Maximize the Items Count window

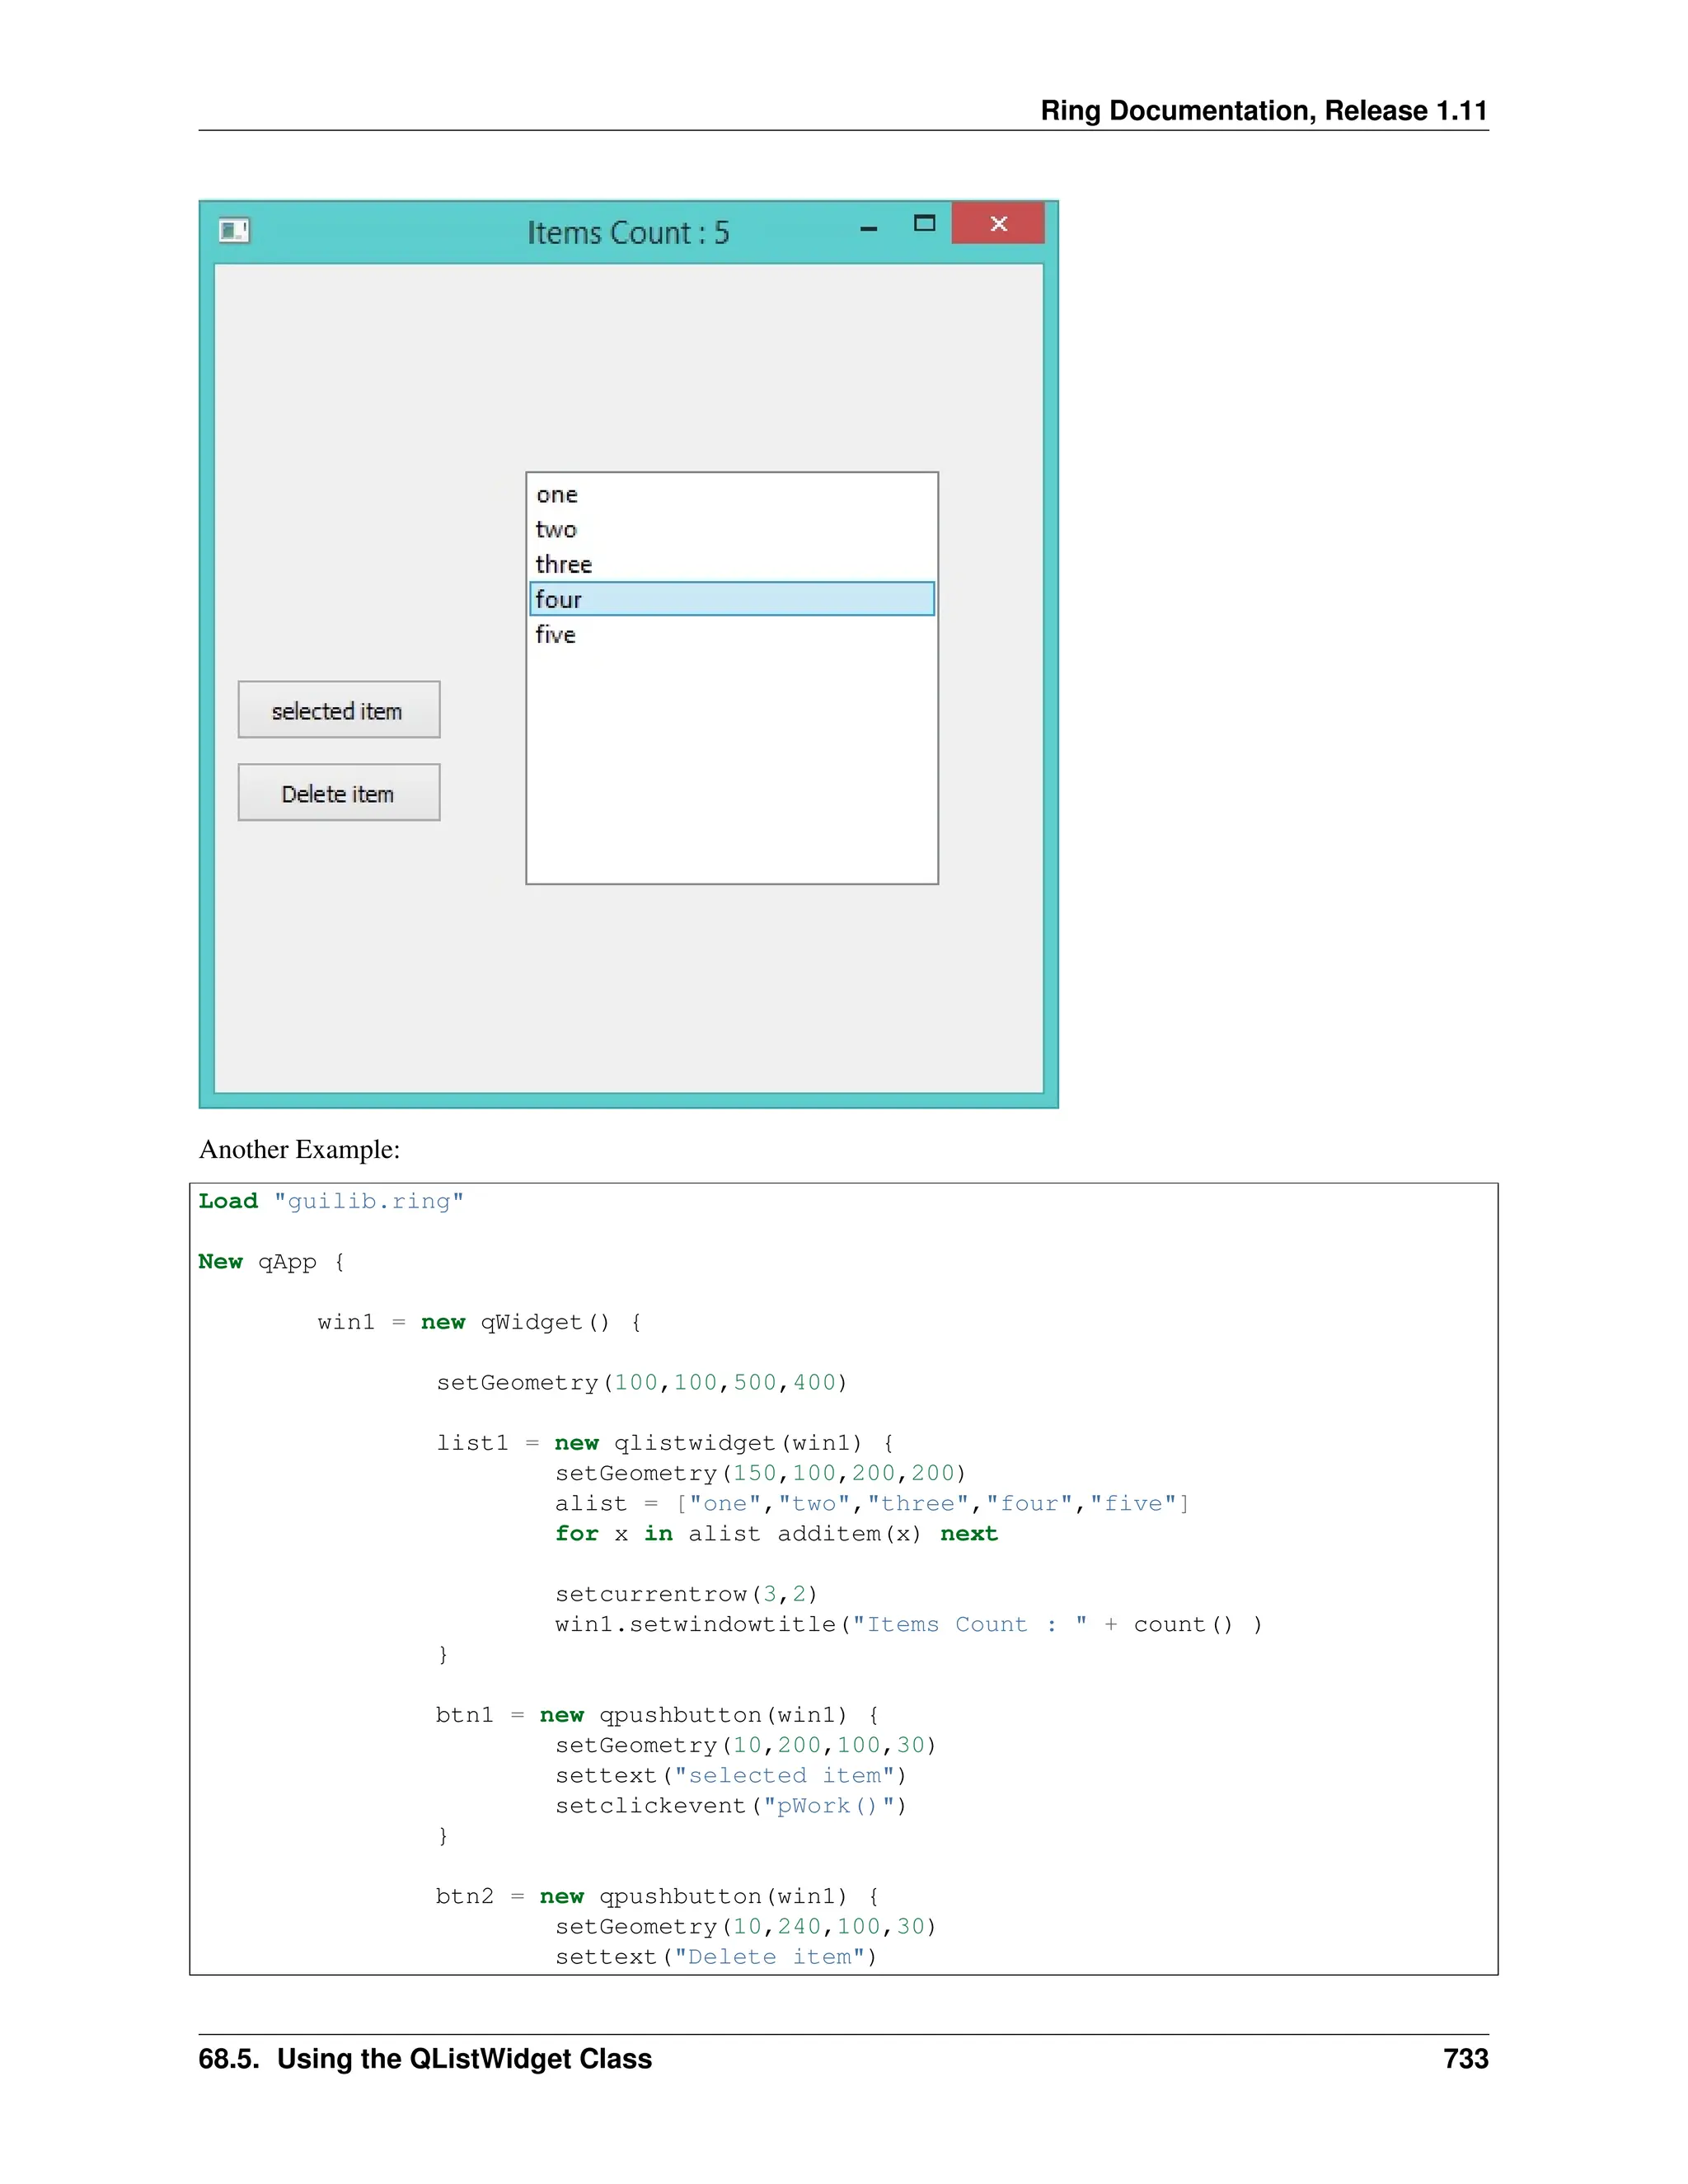pyautogui.click(x=924, y=223)
